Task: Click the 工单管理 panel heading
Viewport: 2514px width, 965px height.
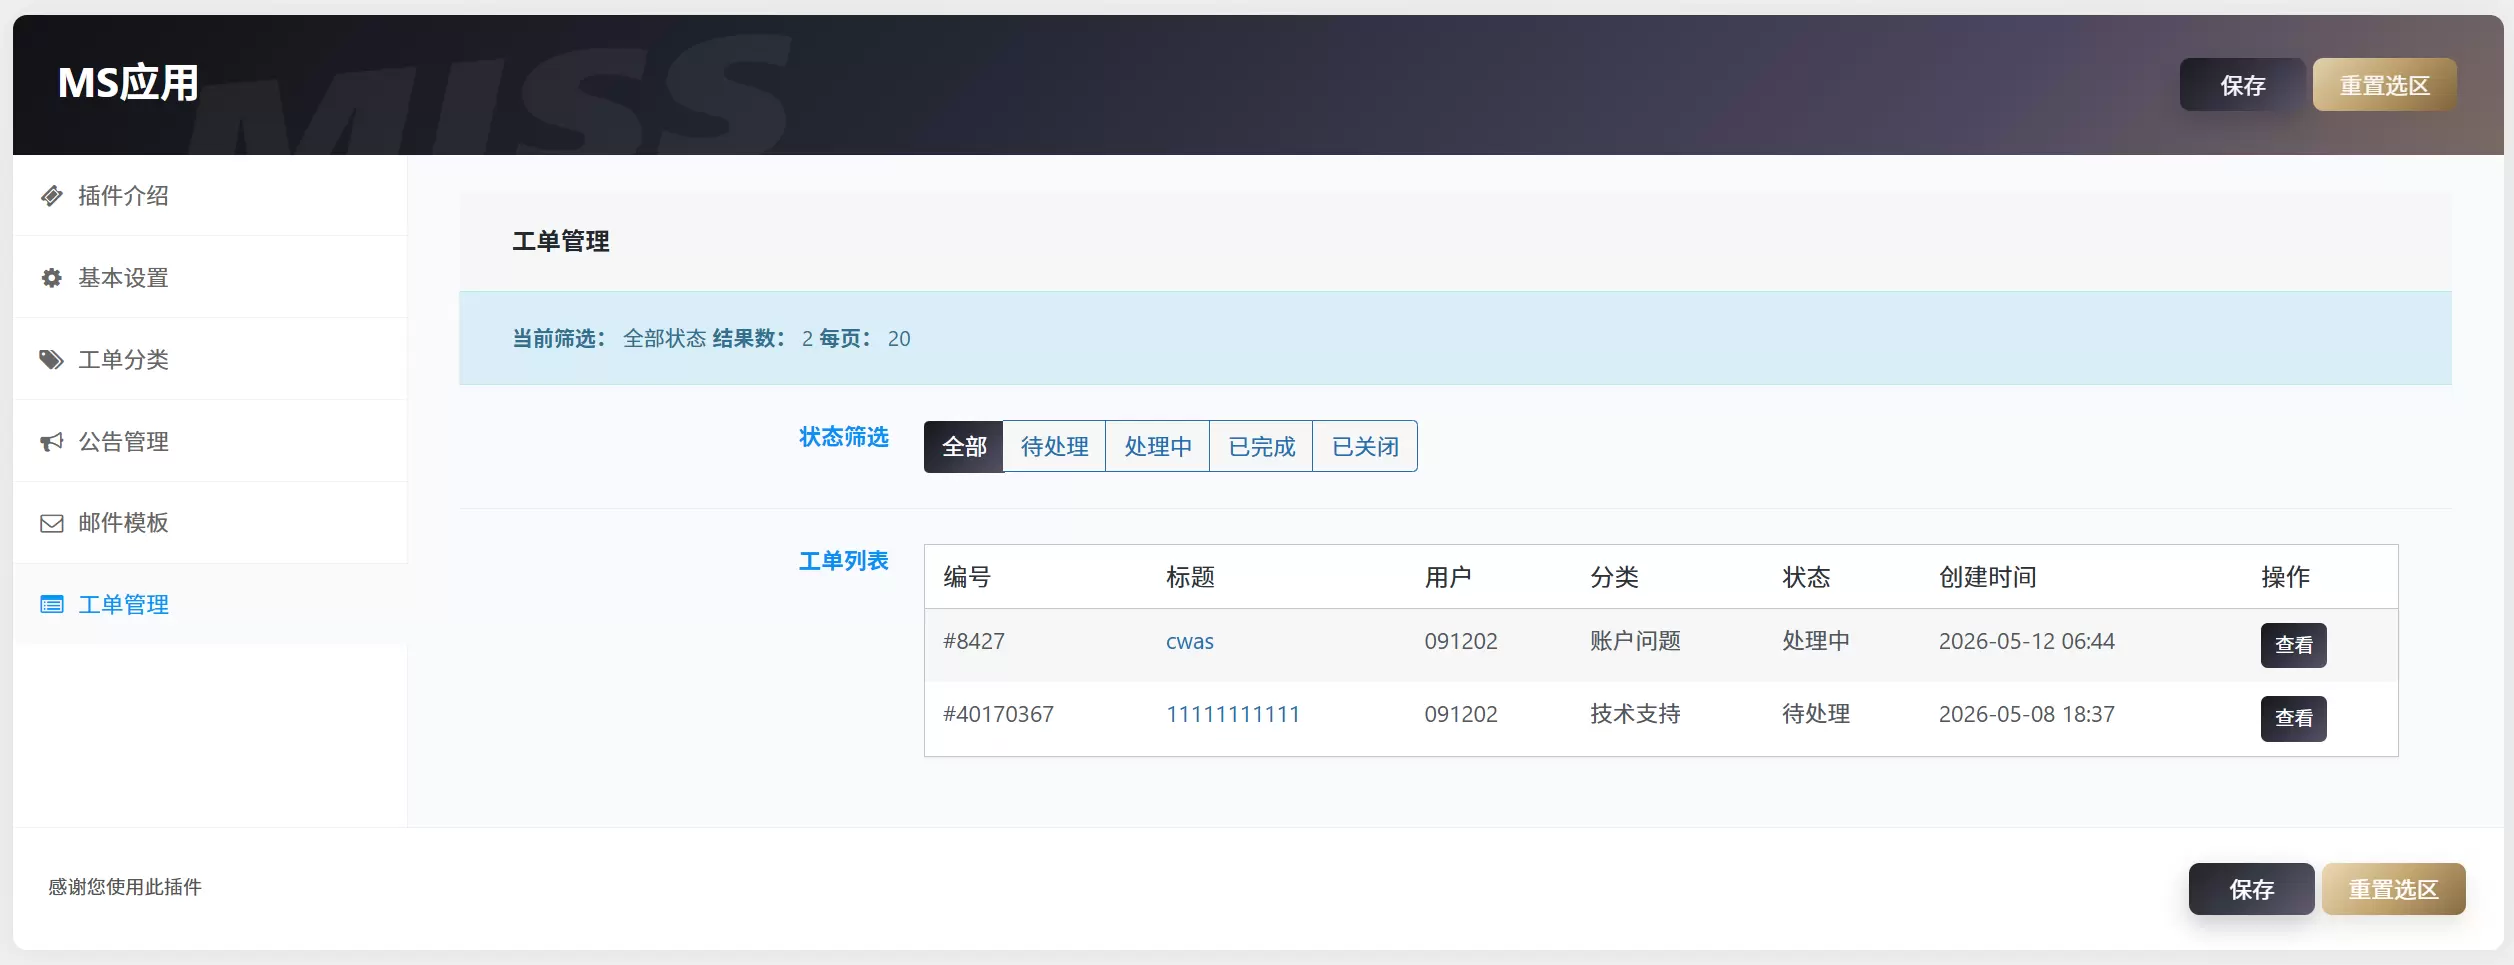Action: click(561, 242)
